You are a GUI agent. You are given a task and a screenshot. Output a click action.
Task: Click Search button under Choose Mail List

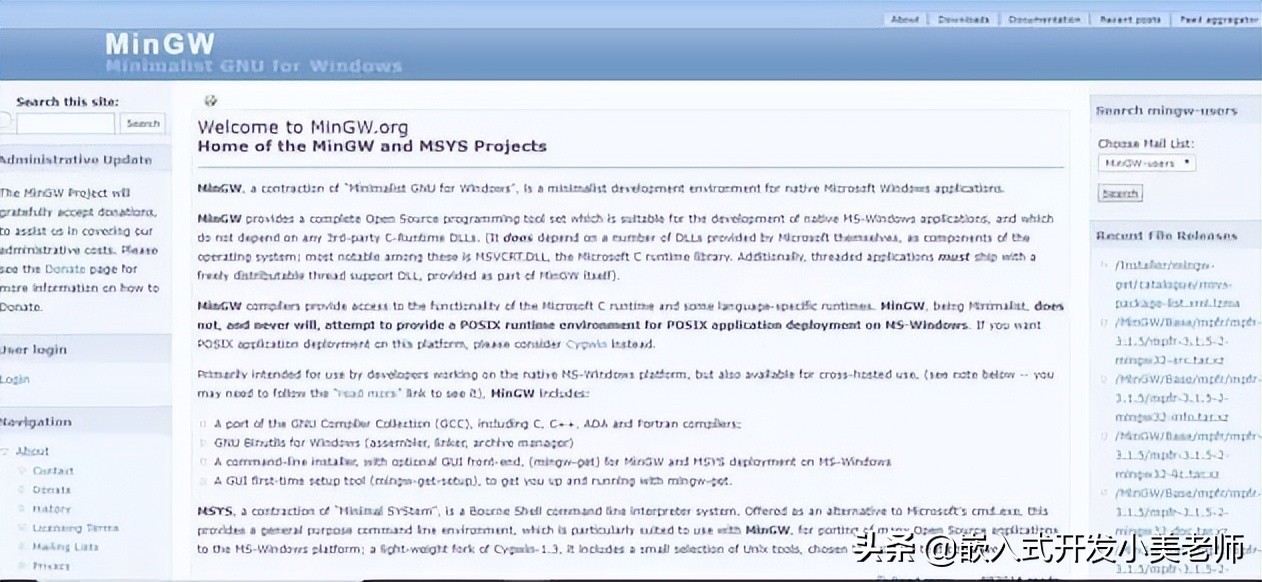[x=1119, y=193]
